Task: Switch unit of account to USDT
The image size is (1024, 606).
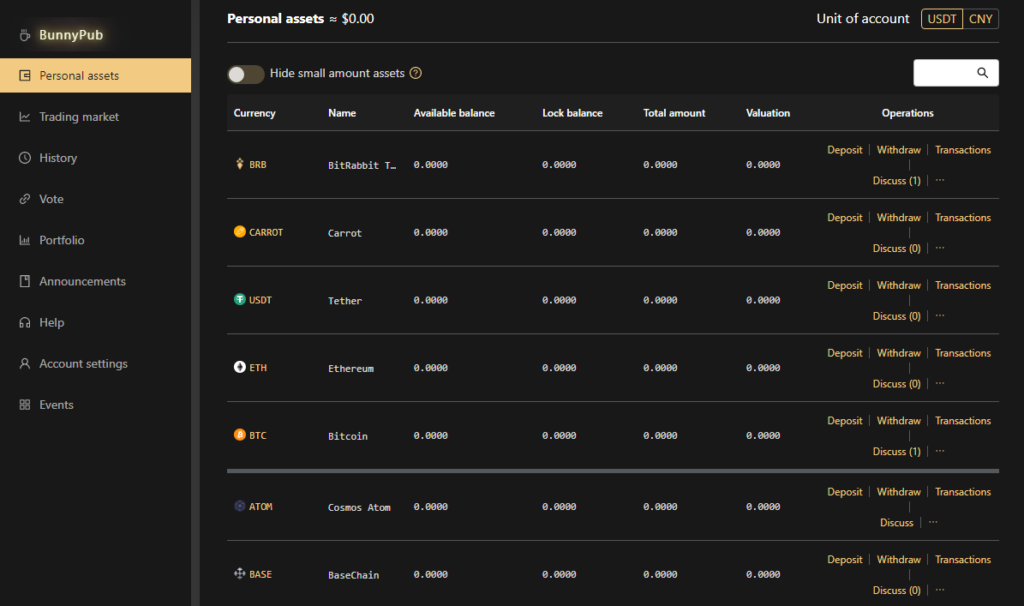Action: (x=942, y=19)
